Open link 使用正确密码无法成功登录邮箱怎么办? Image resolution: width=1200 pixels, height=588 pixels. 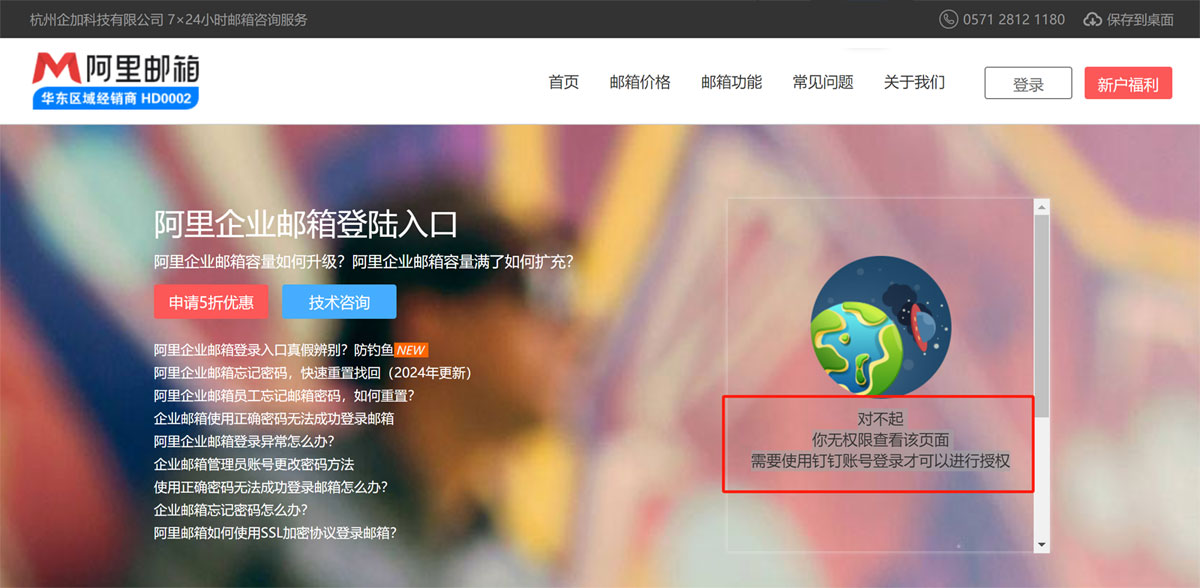[271, 487]
